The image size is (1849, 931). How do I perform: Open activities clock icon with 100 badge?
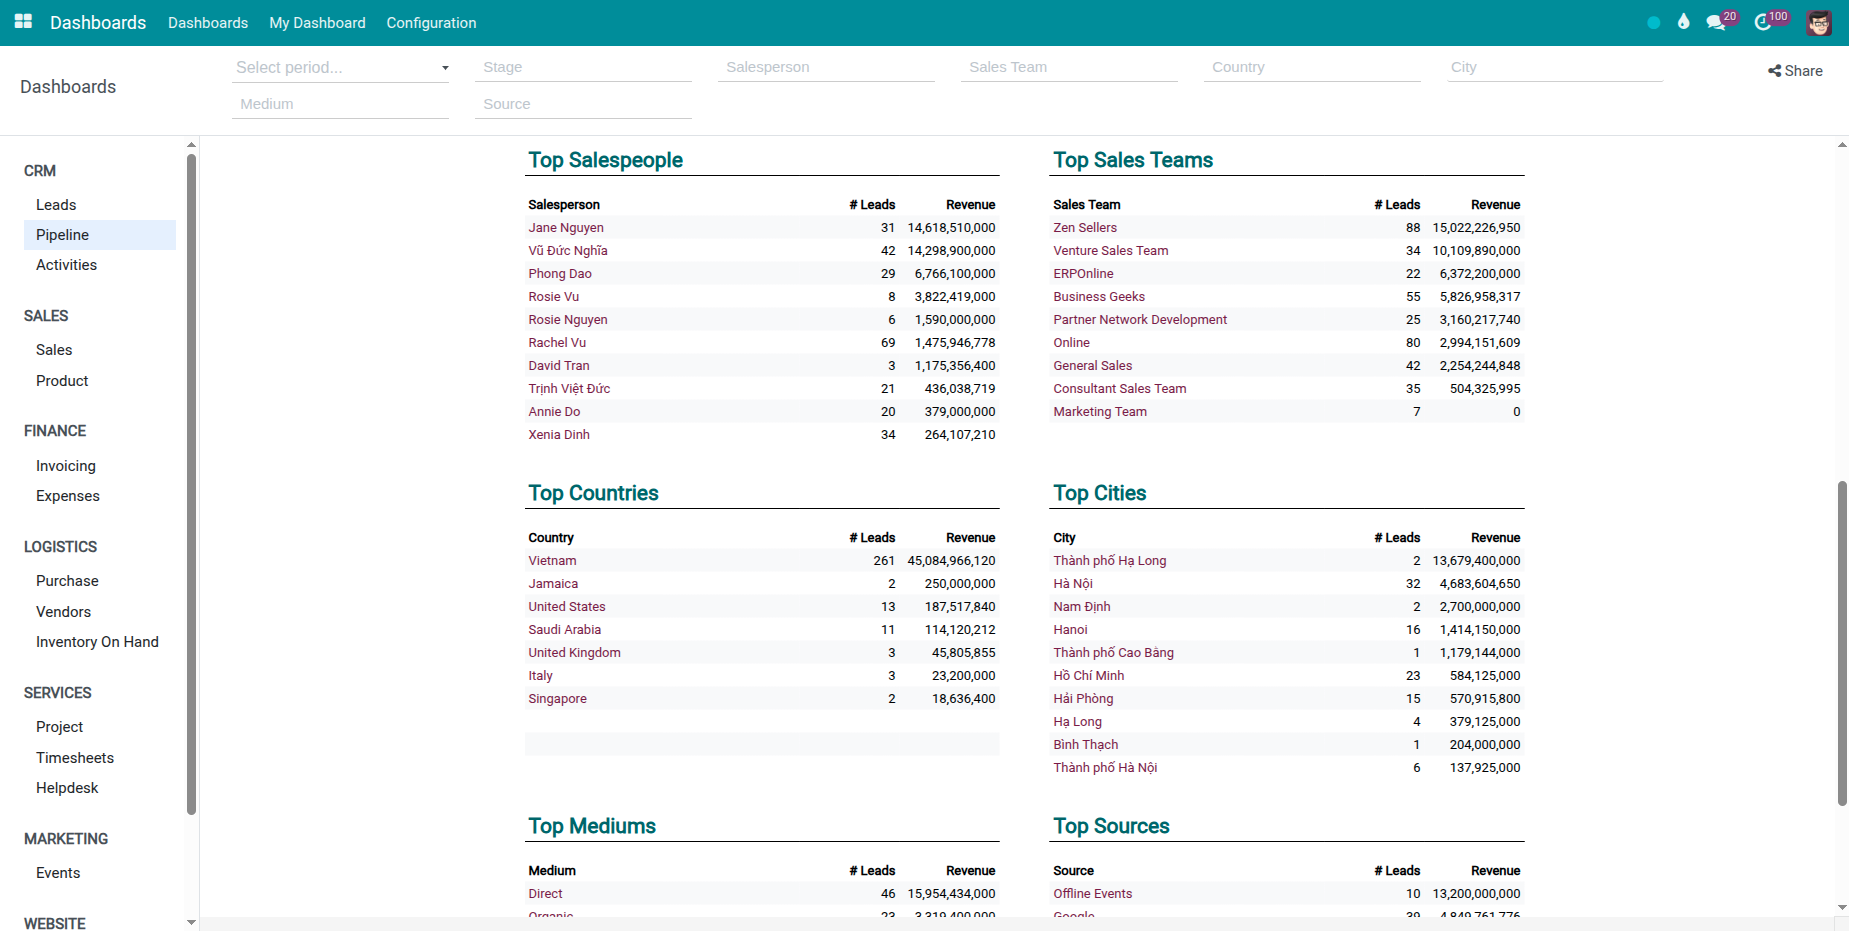[1763, 23]
